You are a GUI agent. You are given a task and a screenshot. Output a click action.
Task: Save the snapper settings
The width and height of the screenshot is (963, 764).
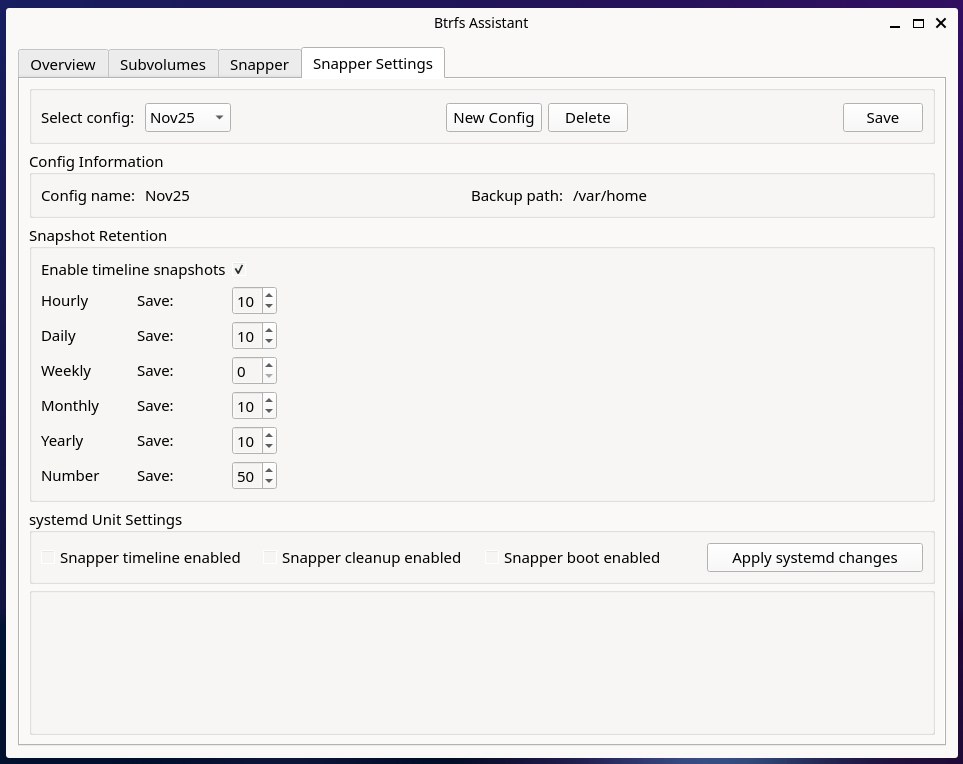pos(883,117)
